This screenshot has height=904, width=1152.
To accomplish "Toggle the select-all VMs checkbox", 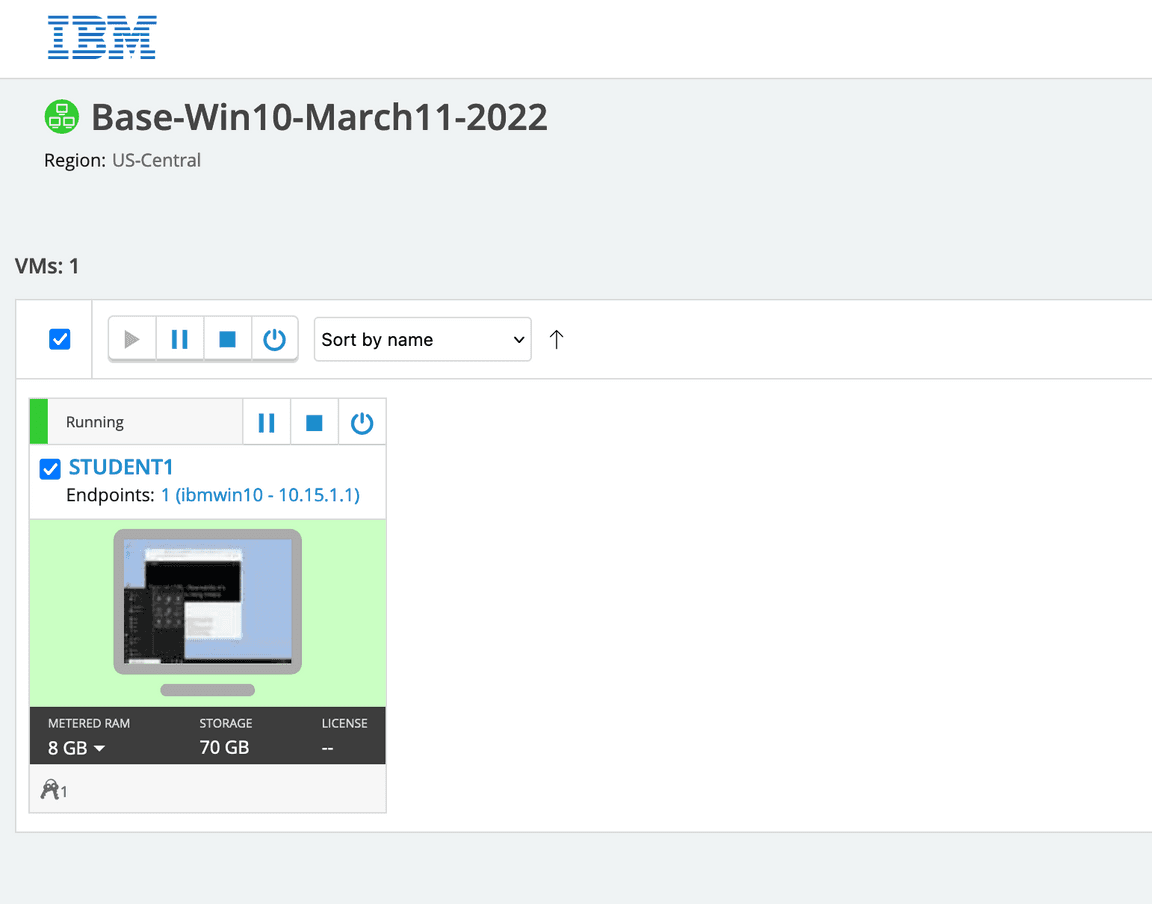I will pyautogui.click(x=60, y=340).
